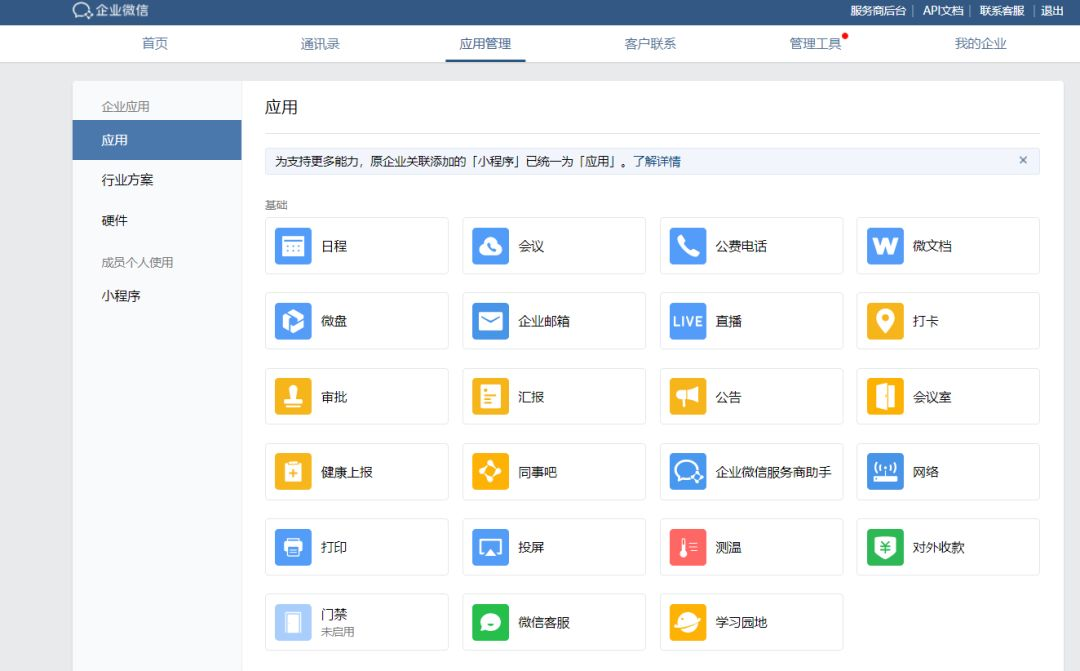Click the API文档 link in header
The height and width of the screenshot is (671, 1080).
pyautogui.click(x=942, y=11)
